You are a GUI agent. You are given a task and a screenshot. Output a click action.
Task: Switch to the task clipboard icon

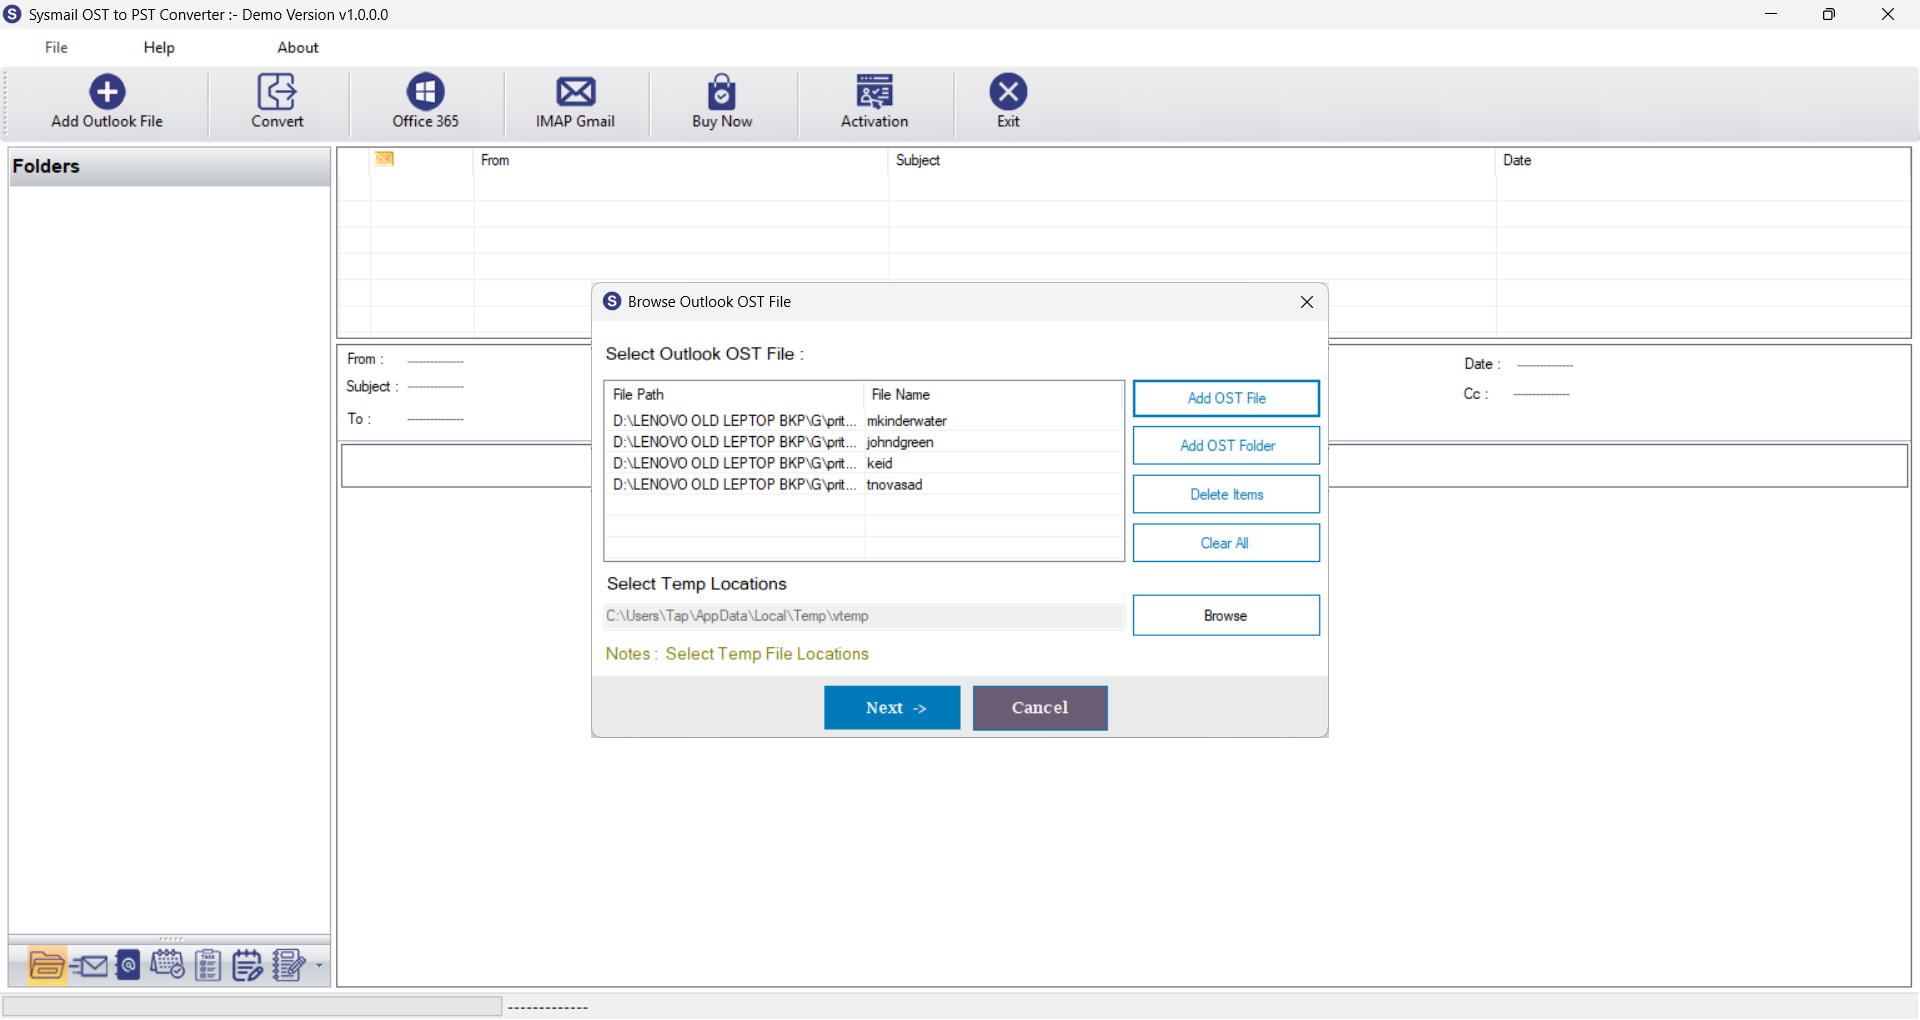(x=208, y=966)
